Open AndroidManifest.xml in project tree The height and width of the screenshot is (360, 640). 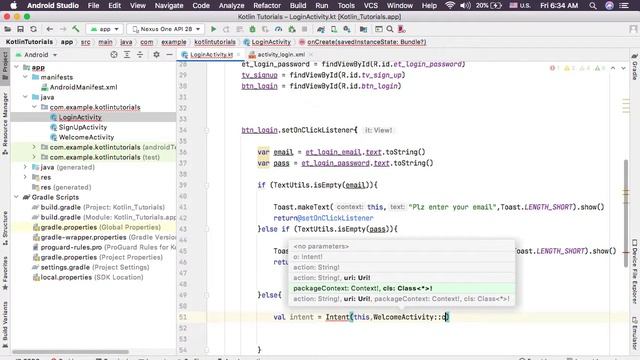click(x=83, y=87)
